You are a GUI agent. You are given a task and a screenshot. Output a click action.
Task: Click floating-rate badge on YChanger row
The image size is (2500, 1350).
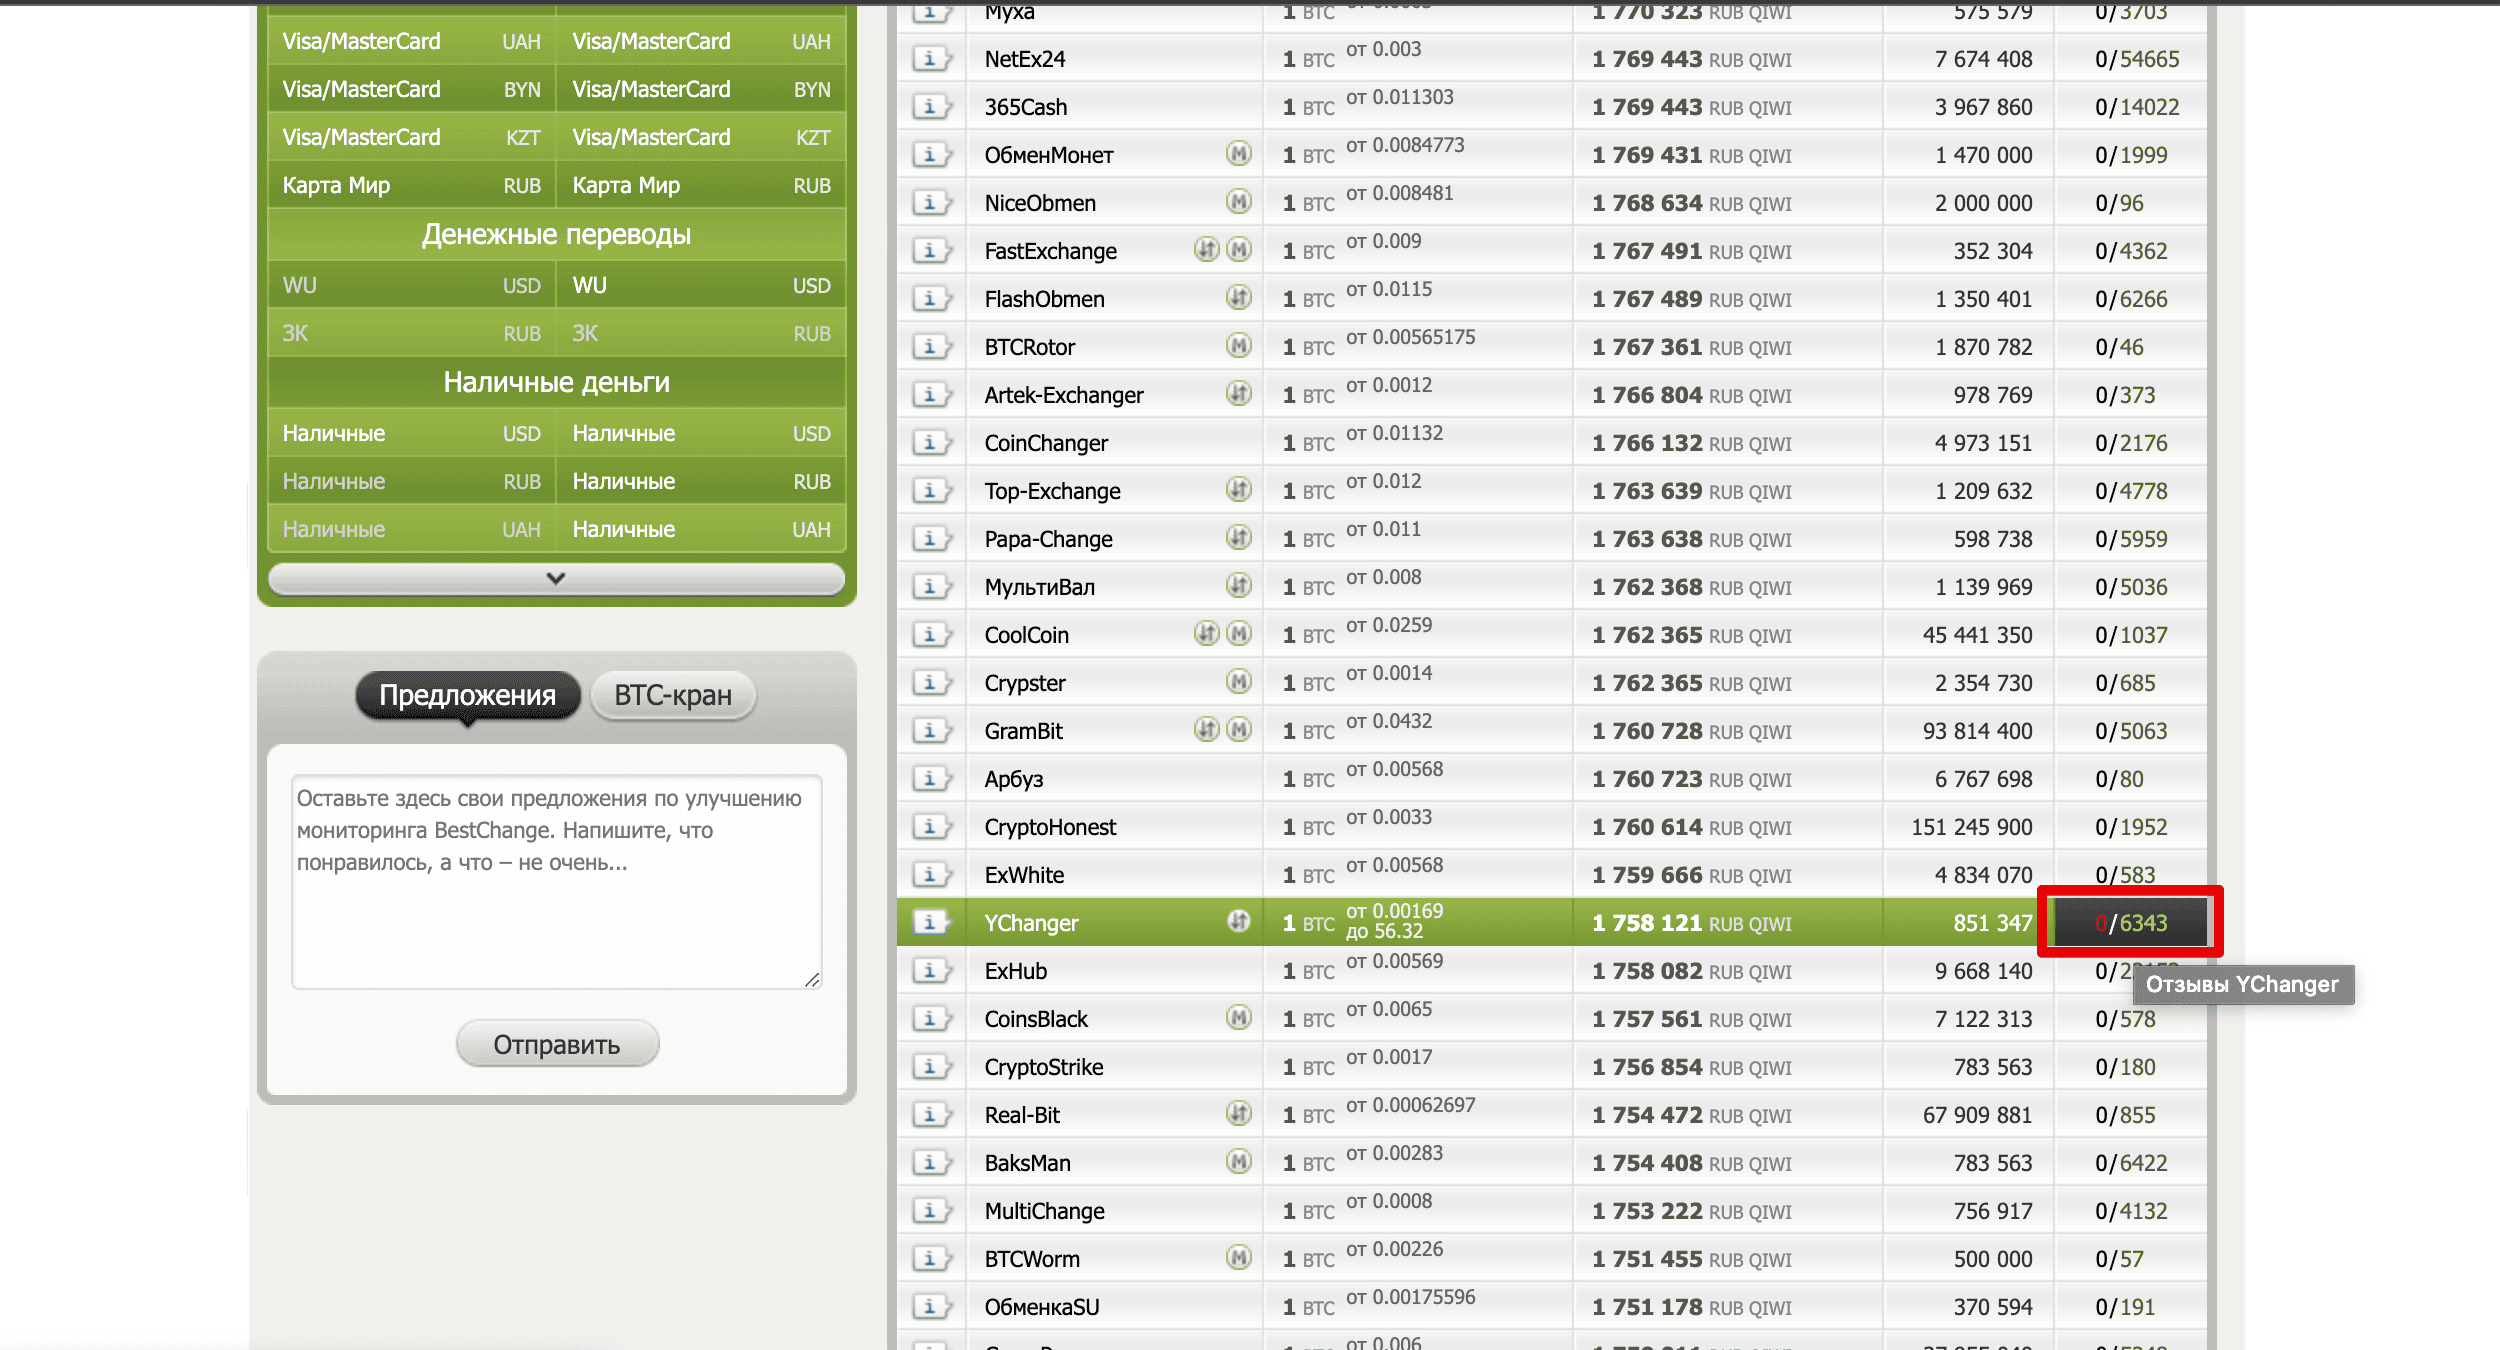pos(1239,921)
